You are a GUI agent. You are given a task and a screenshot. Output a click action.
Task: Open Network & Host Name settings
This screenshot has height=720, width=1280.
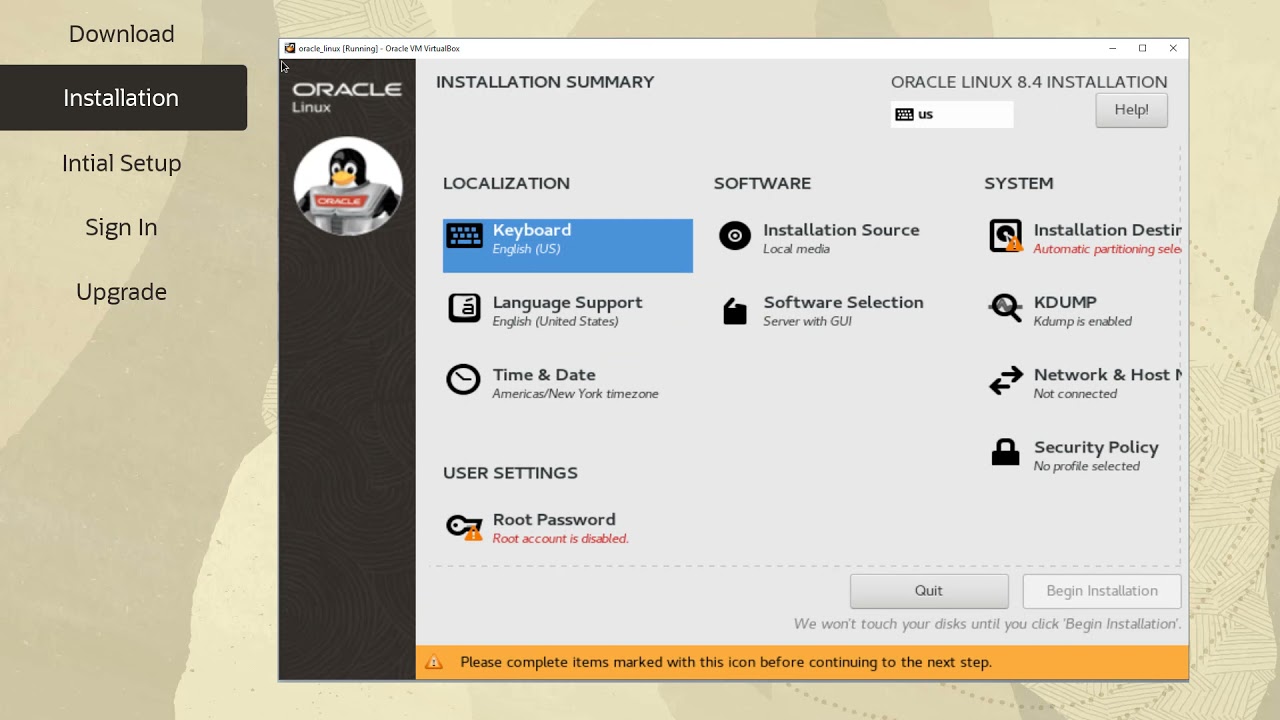[1084, 383]
